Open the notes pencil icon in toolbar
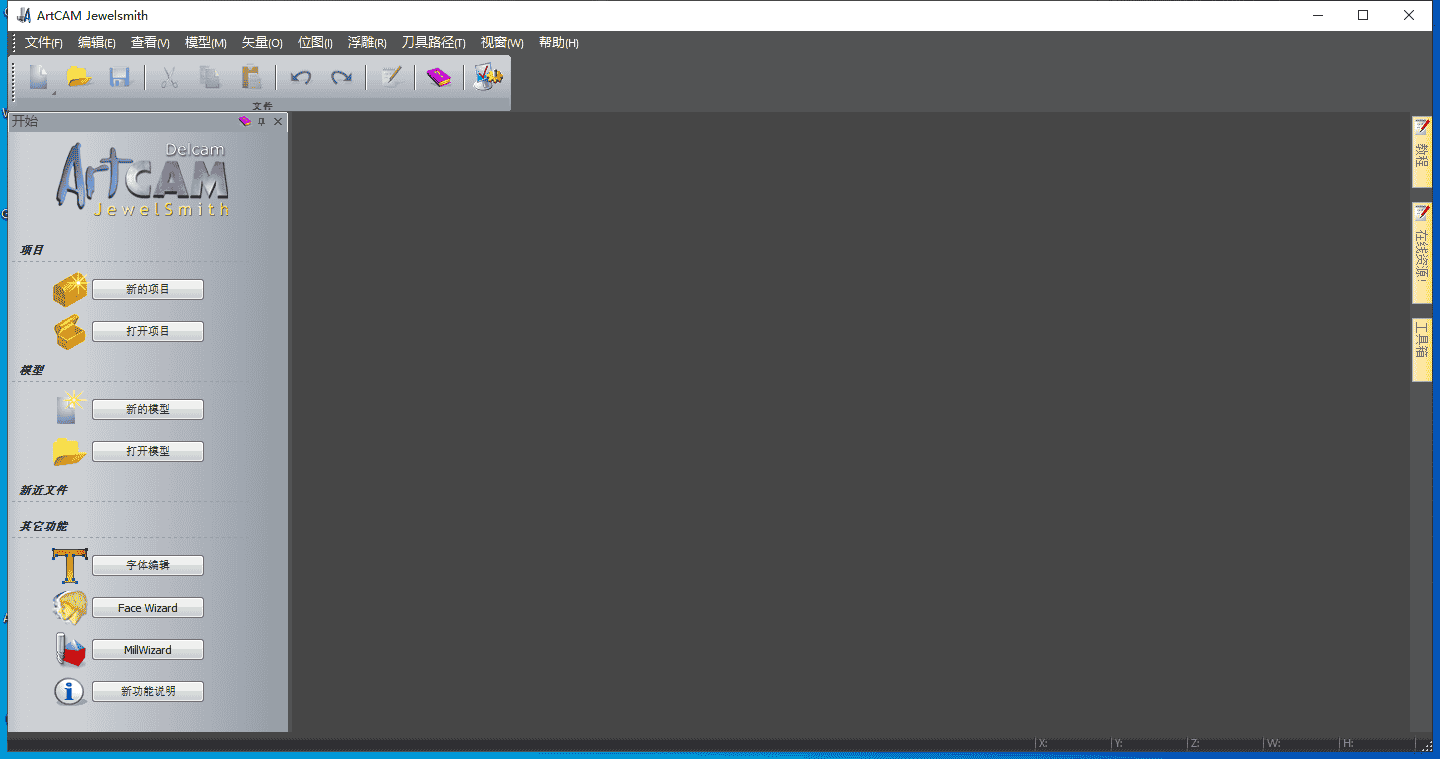Screen dimensions: 1440x759 (391, 77)
